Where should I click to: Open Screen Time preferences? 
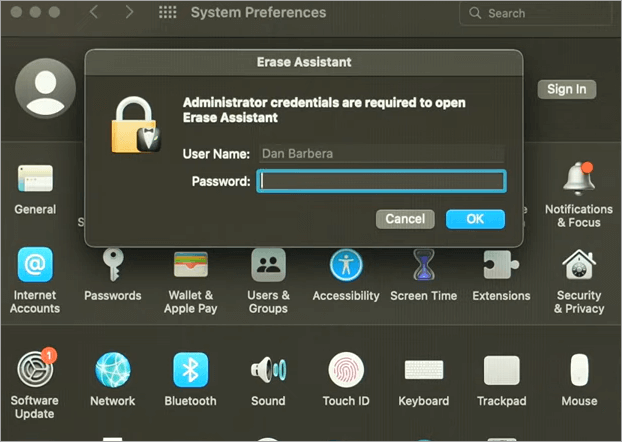tap(424, 265)
